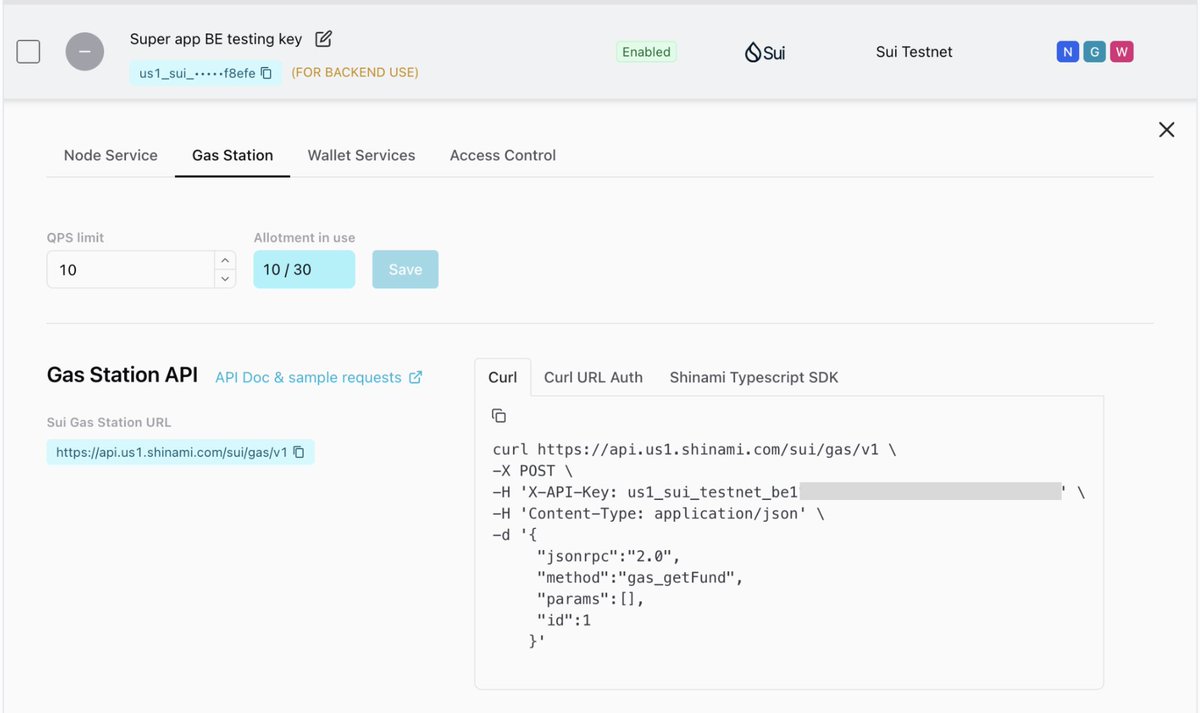1200x713 pixels.
Task: Click the Content-Type header code line
Action: (x=659, y=513)
